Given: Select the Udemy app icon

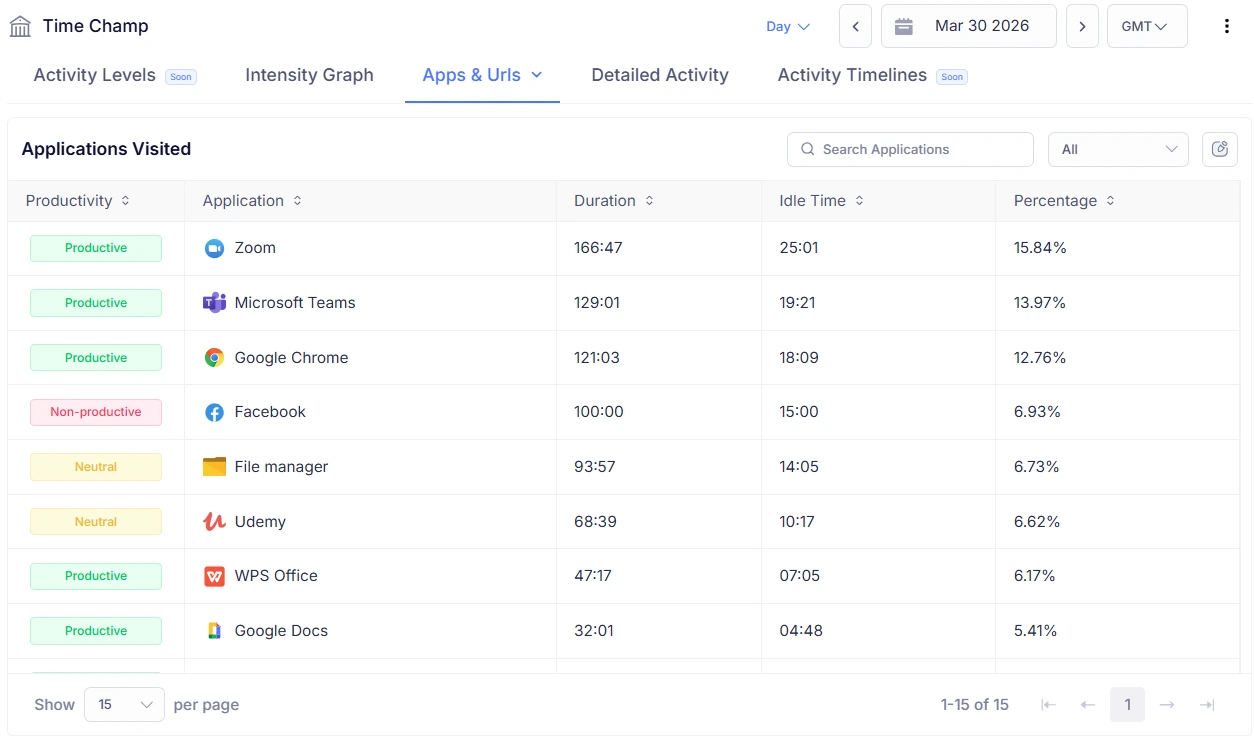Looking at the screenshot, I should pos(214,521).
